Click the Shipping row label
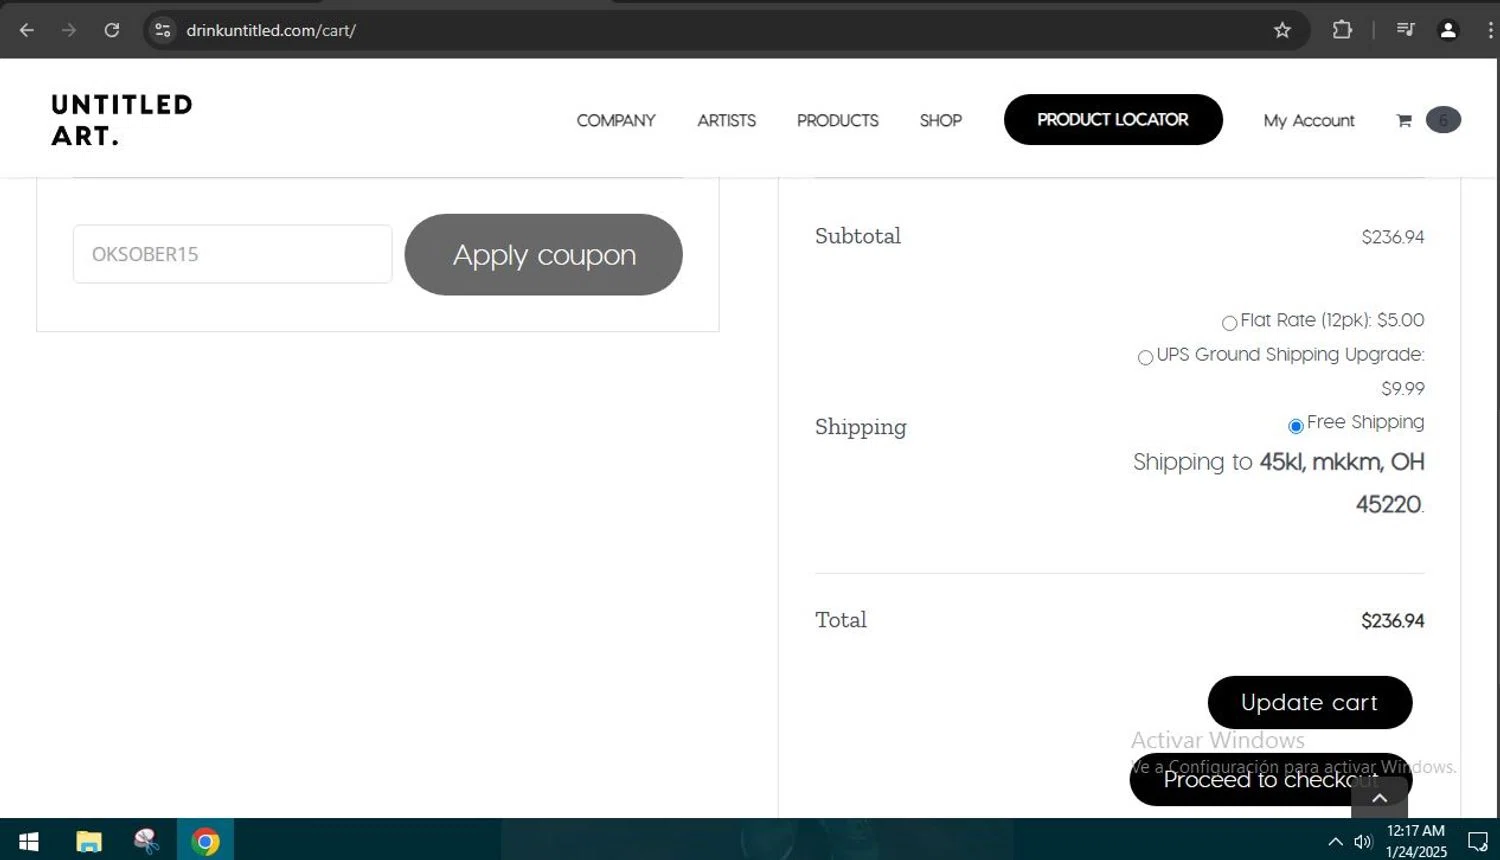The image size is (1500, 860). (x=861, y=427)
